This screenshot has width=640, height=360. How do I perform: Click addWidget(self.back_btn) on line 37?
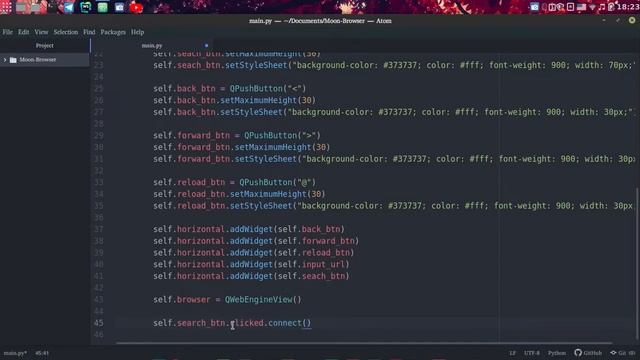point(287,229)
